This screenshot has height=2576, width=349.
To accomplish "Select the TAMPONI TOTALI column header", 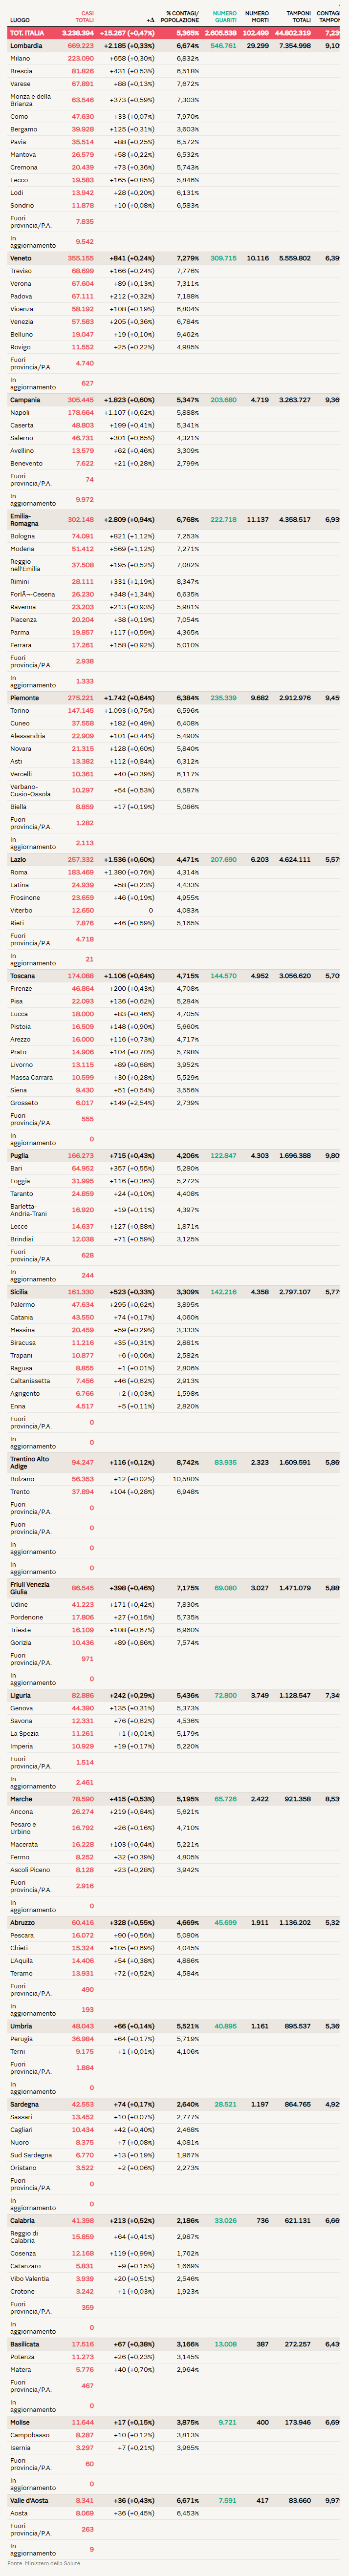I will click(x=298, y=17).
